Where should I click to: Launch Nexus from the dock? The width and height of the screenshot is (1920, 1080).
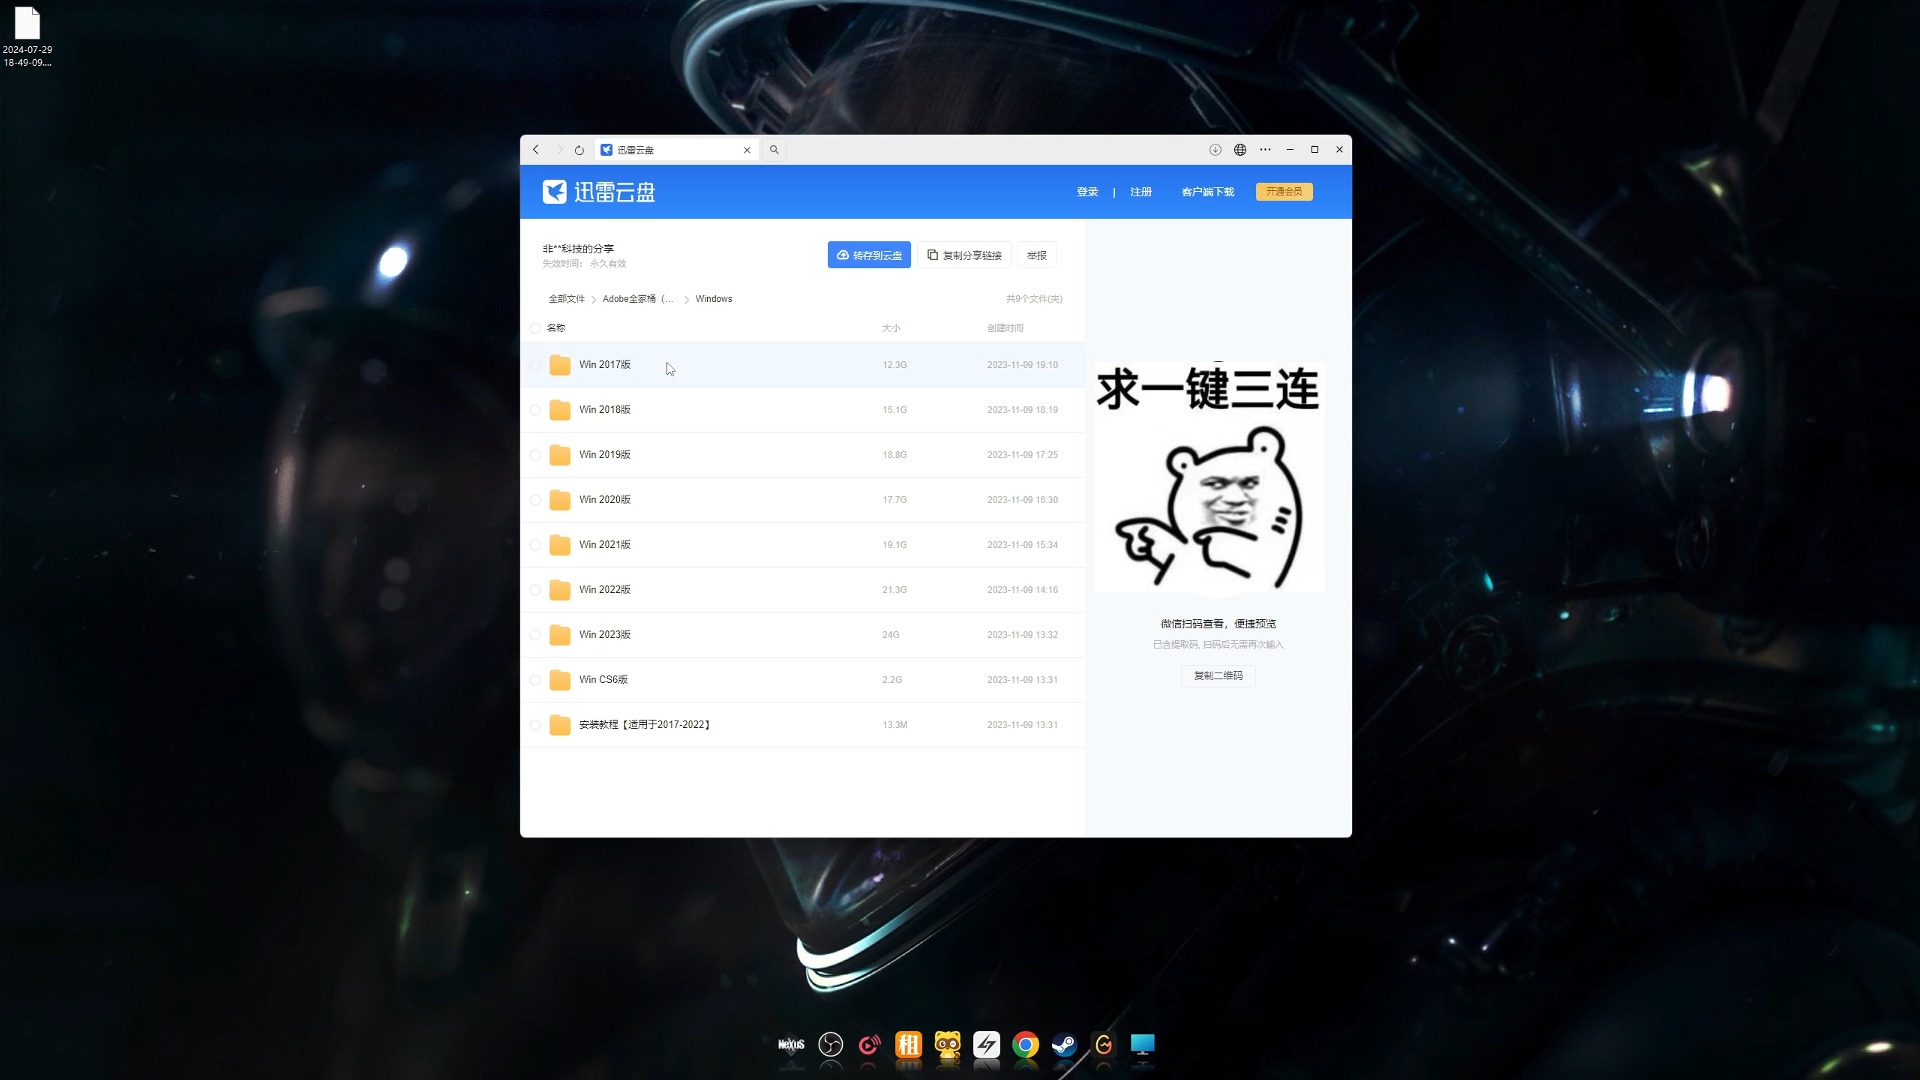pos(791,1045)
